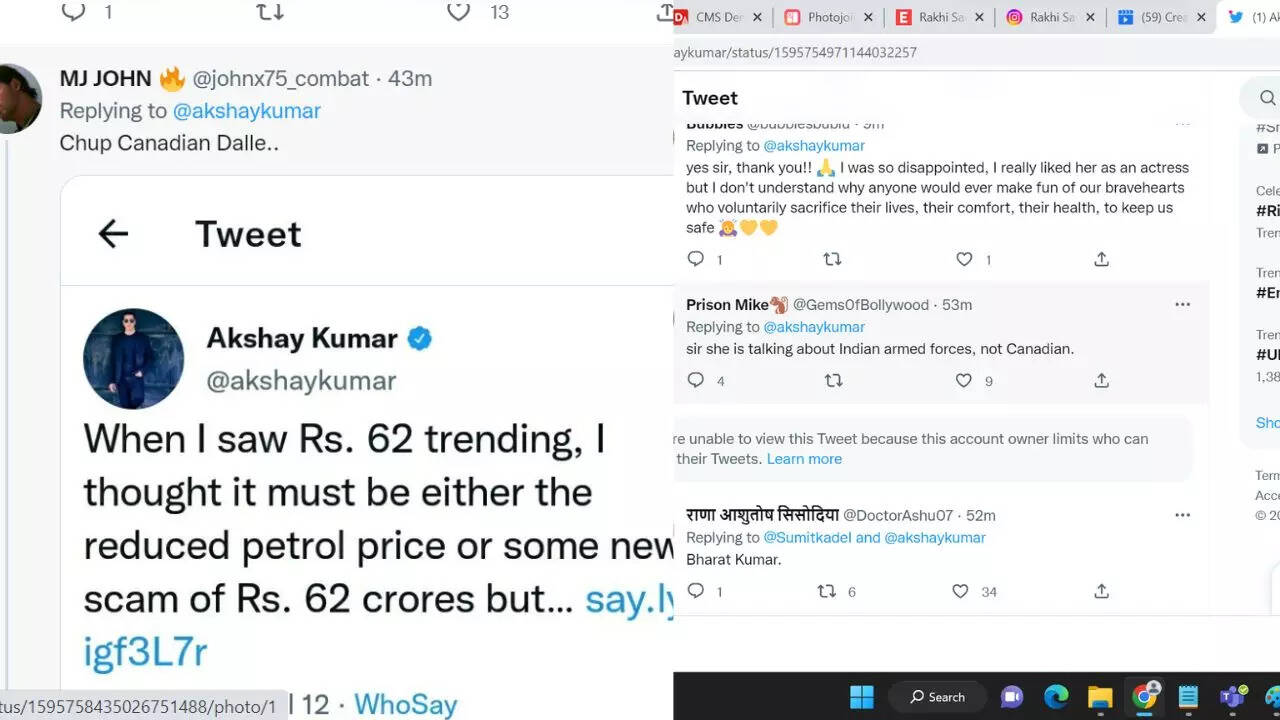Like the Bubbles reply with heart icon
1280x720 pixels.
964,260
